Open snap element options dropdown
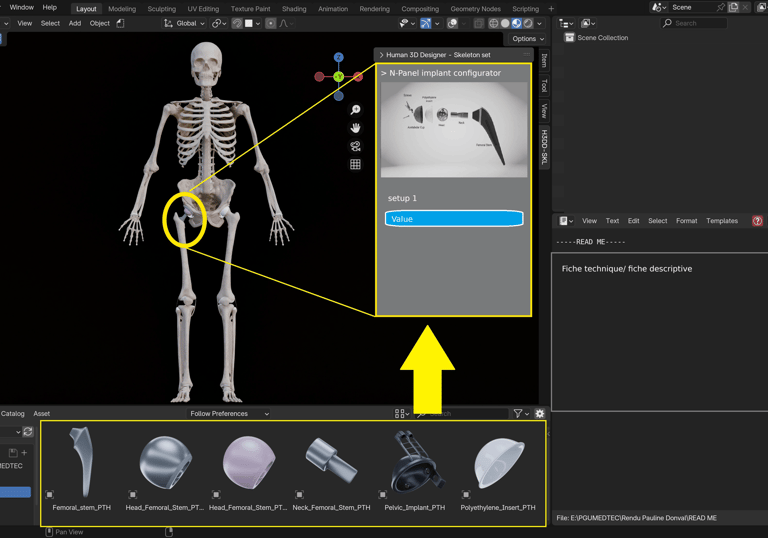 point(258,23)
